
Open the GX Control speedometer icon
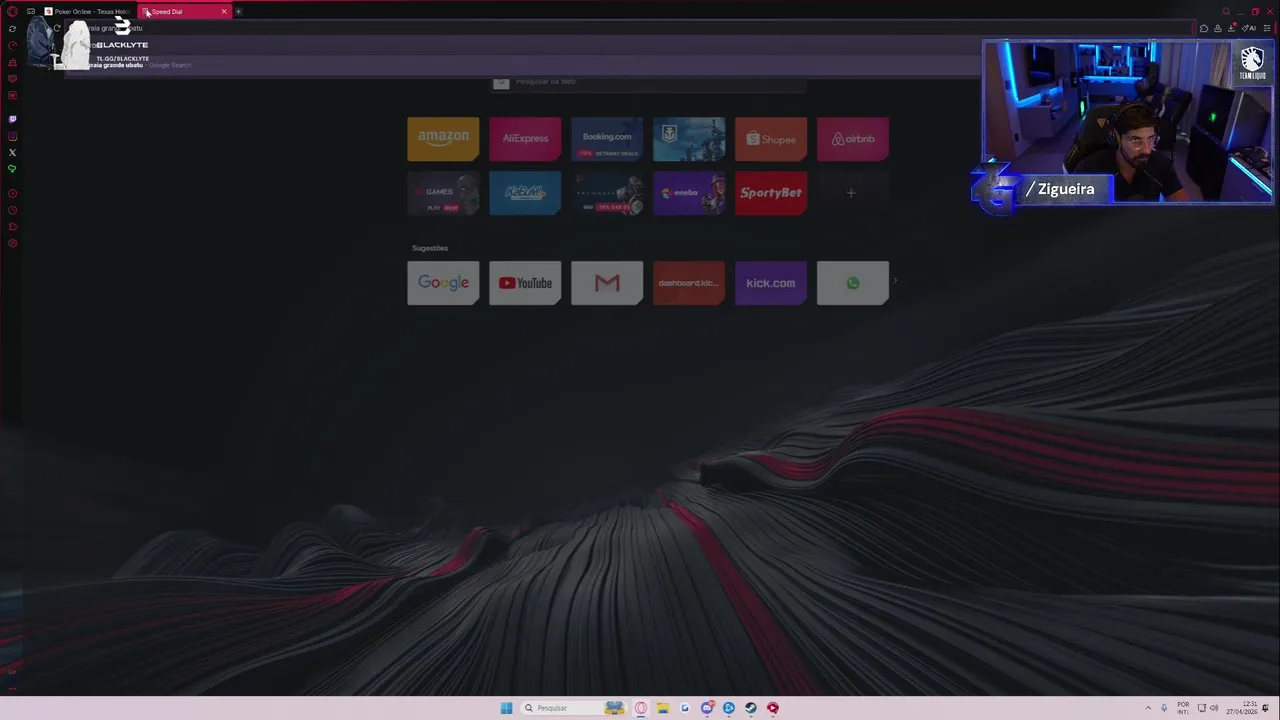12,46
